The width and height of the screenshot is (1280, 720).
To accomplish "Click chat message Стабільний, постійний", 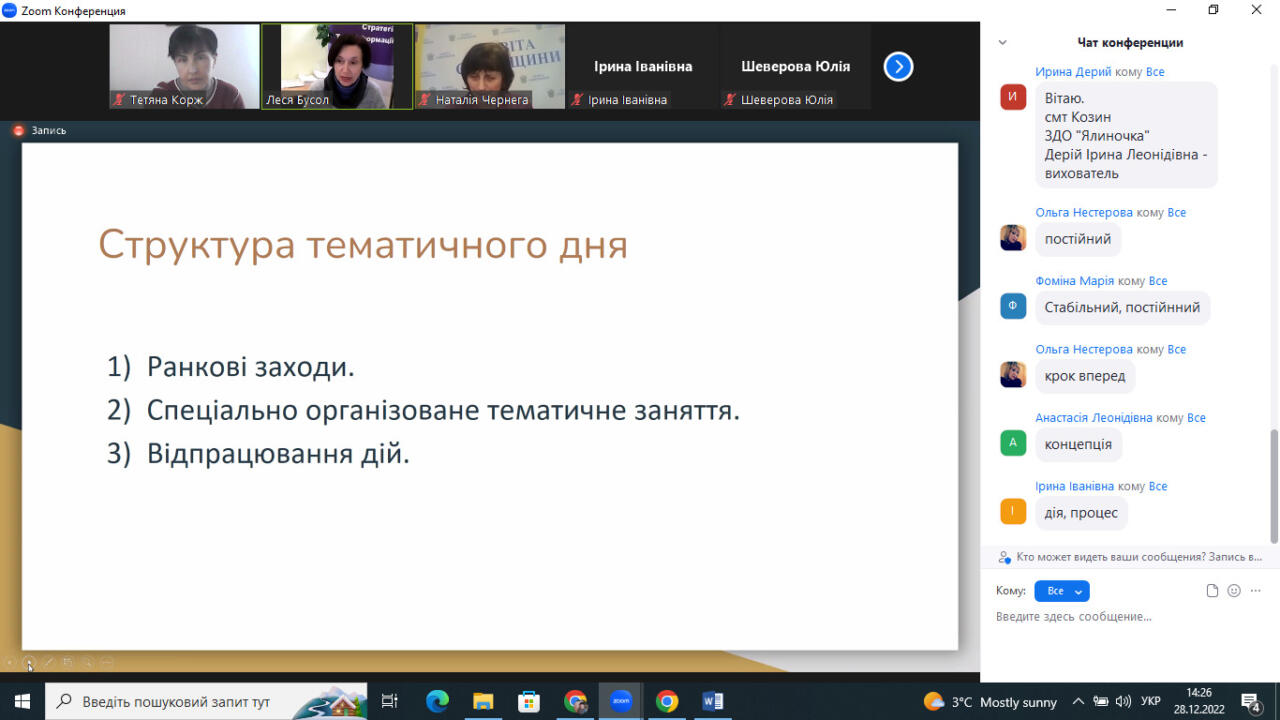I will tap(1122, 308).
